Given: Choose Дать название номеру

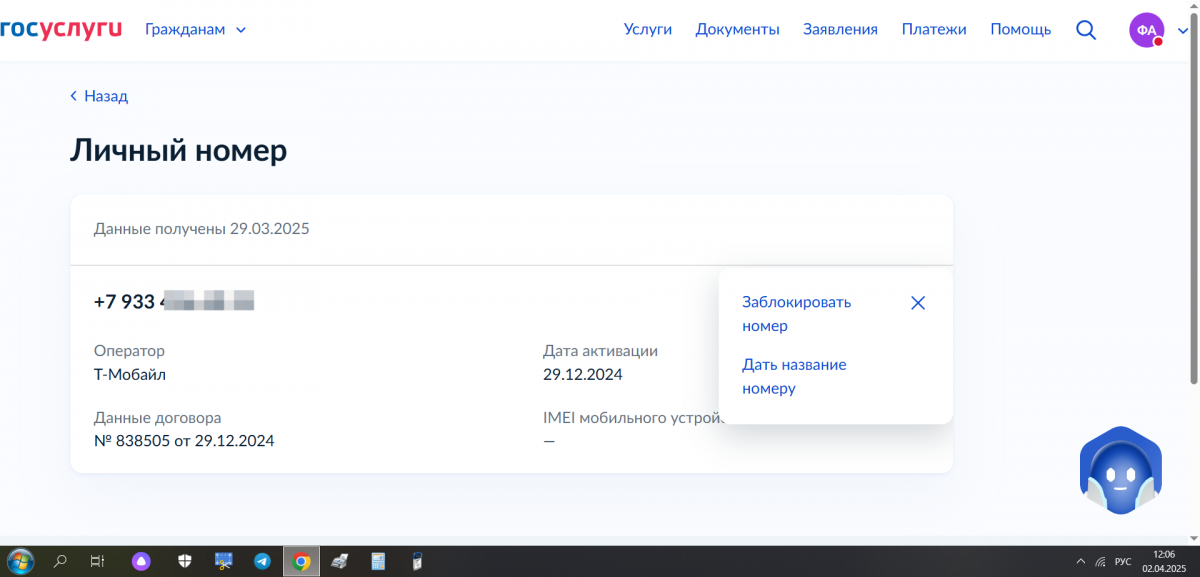Looking at the screenshot, I should click(794, 376).
